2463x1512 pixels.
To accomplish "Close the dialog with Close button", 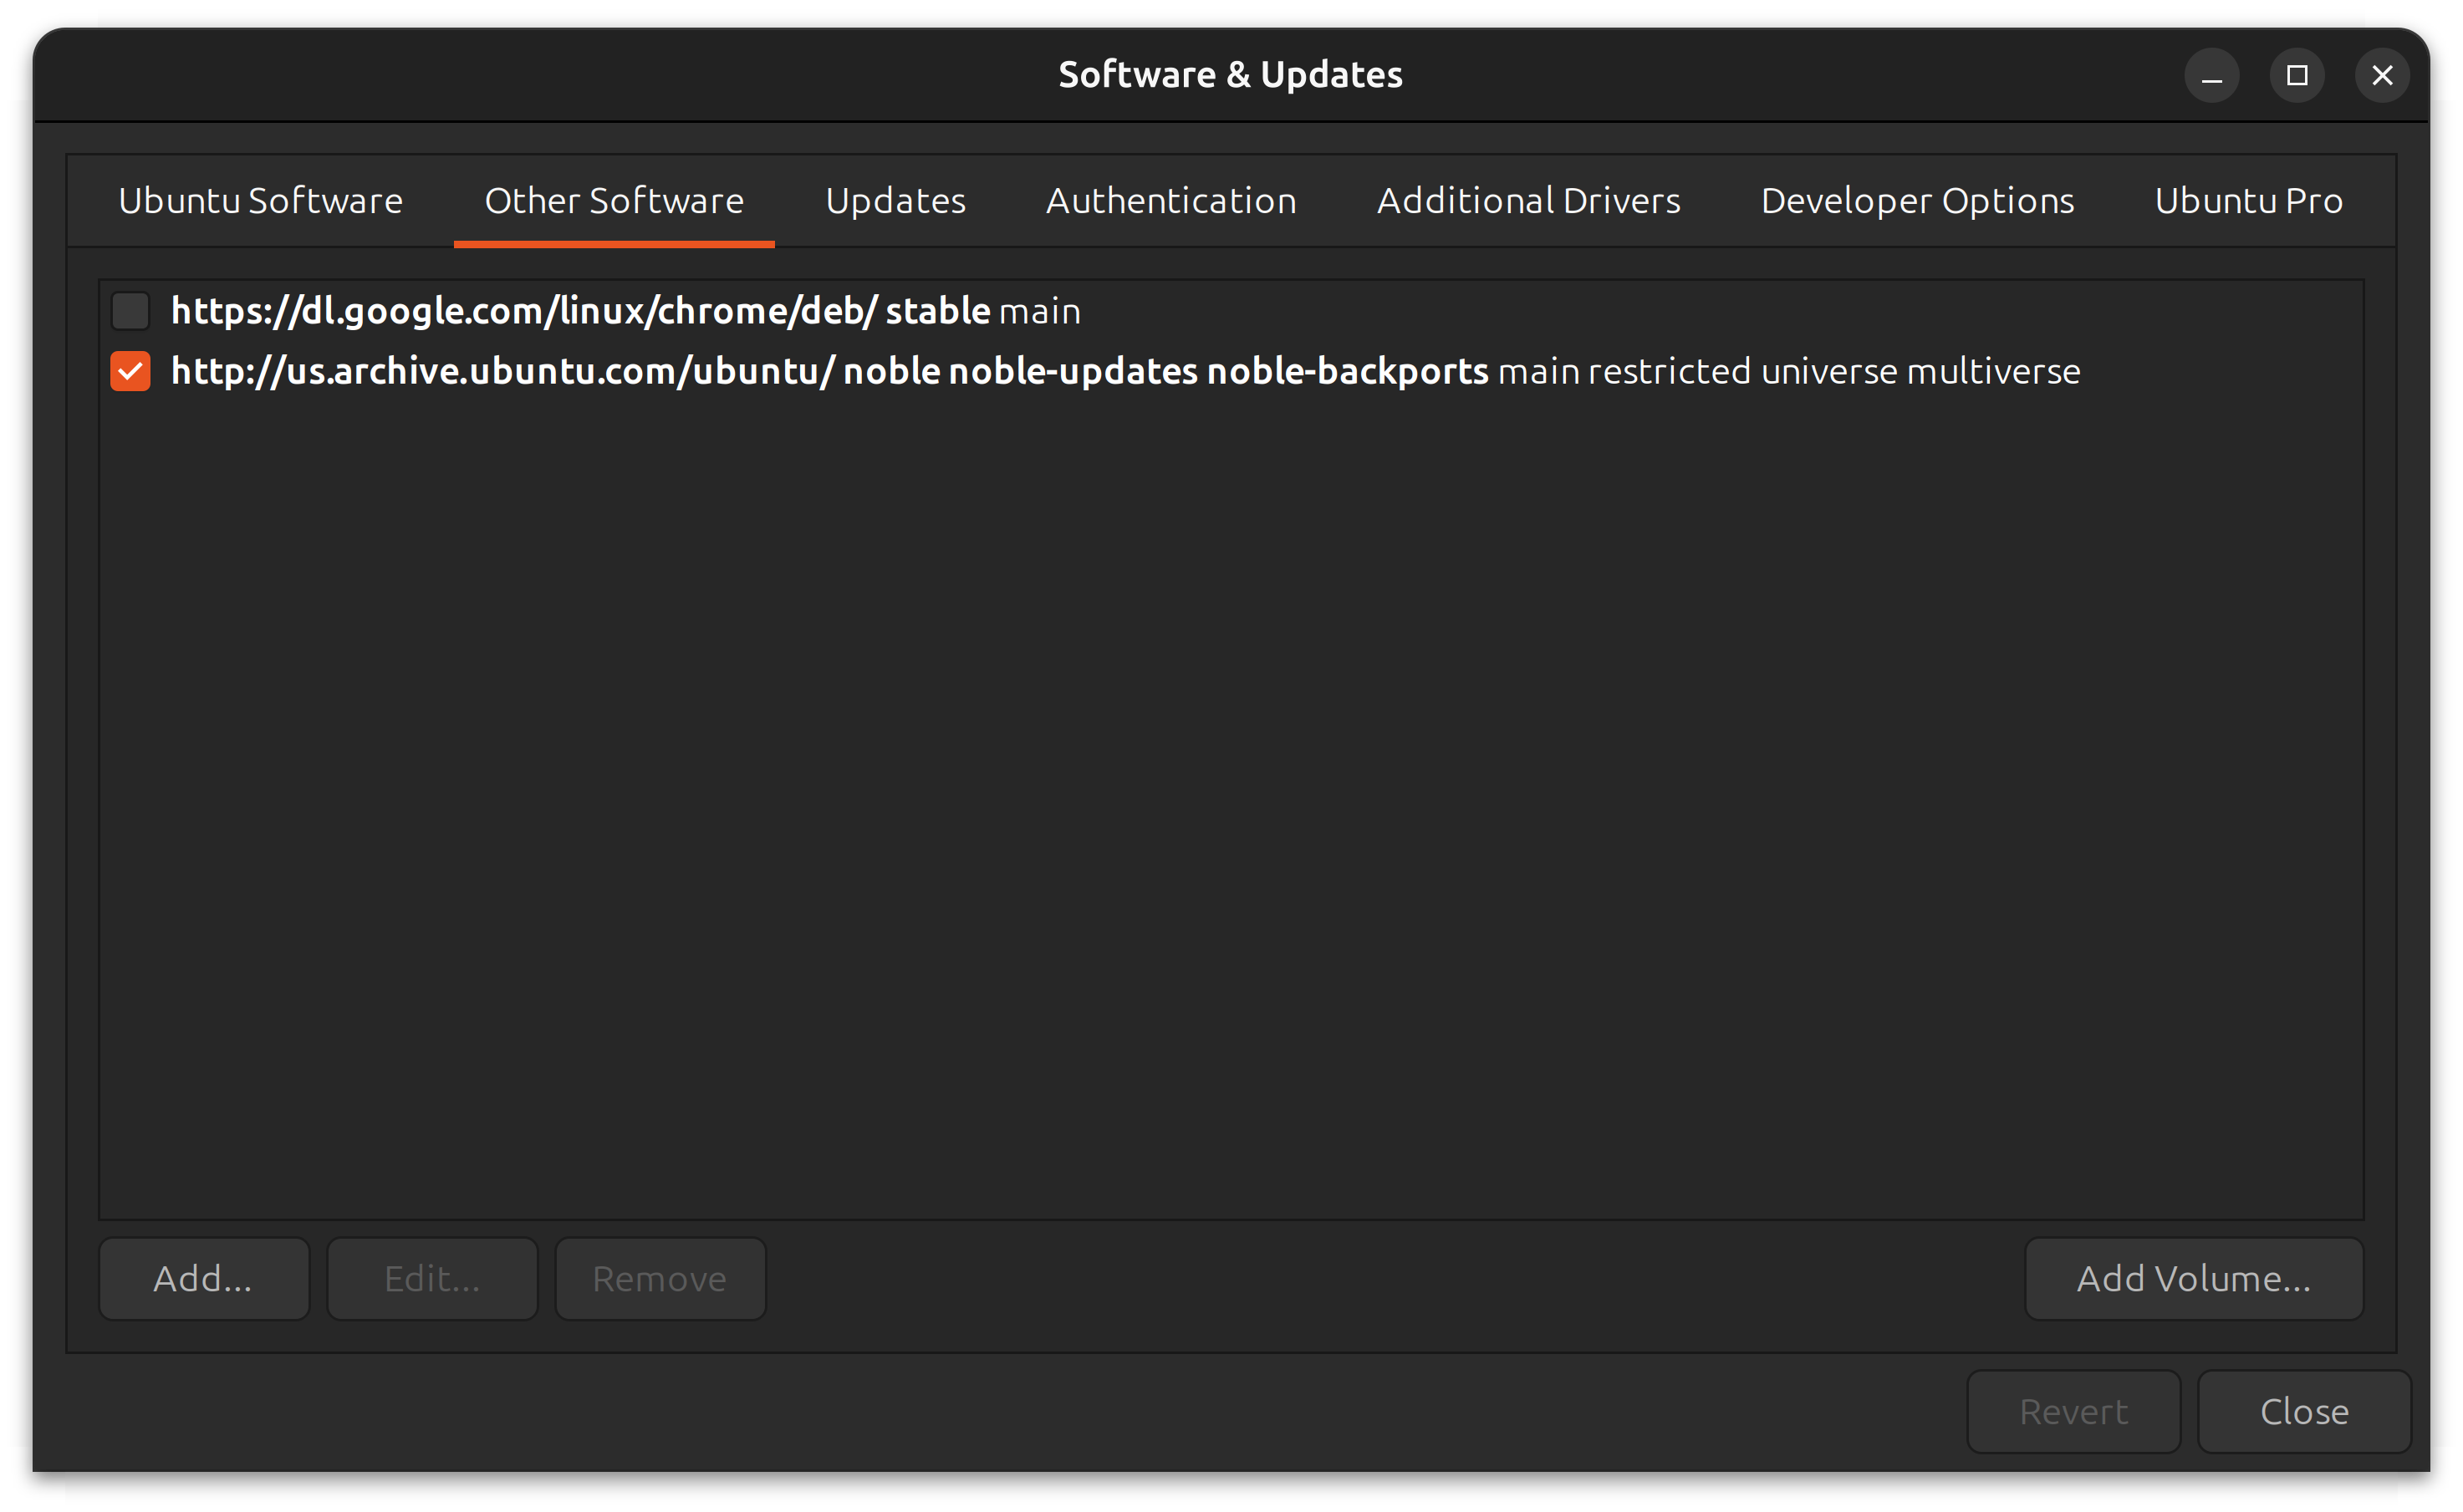I will [x=2304, y=1411].
